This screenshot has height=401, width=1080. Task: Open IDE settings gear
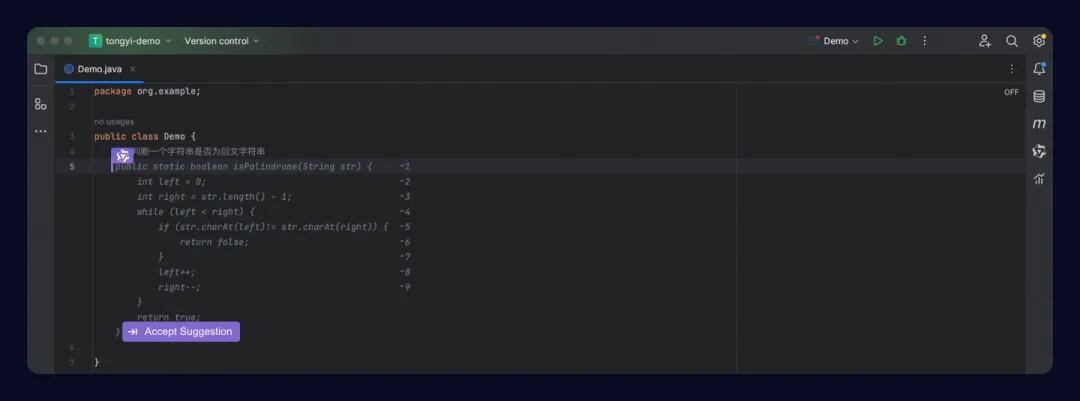coord(1039,41)
